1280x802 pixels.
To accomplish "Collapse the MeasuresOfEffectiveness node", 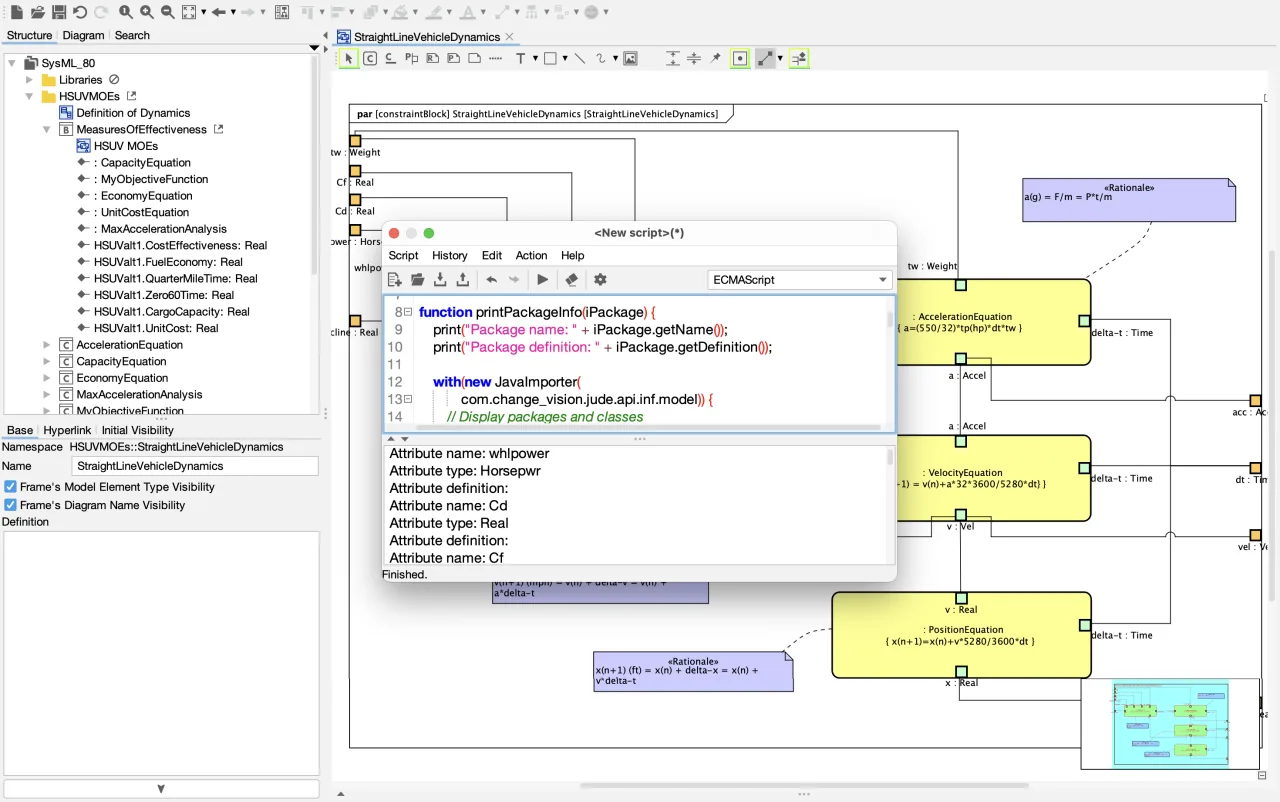I will (x=47, y=129).
